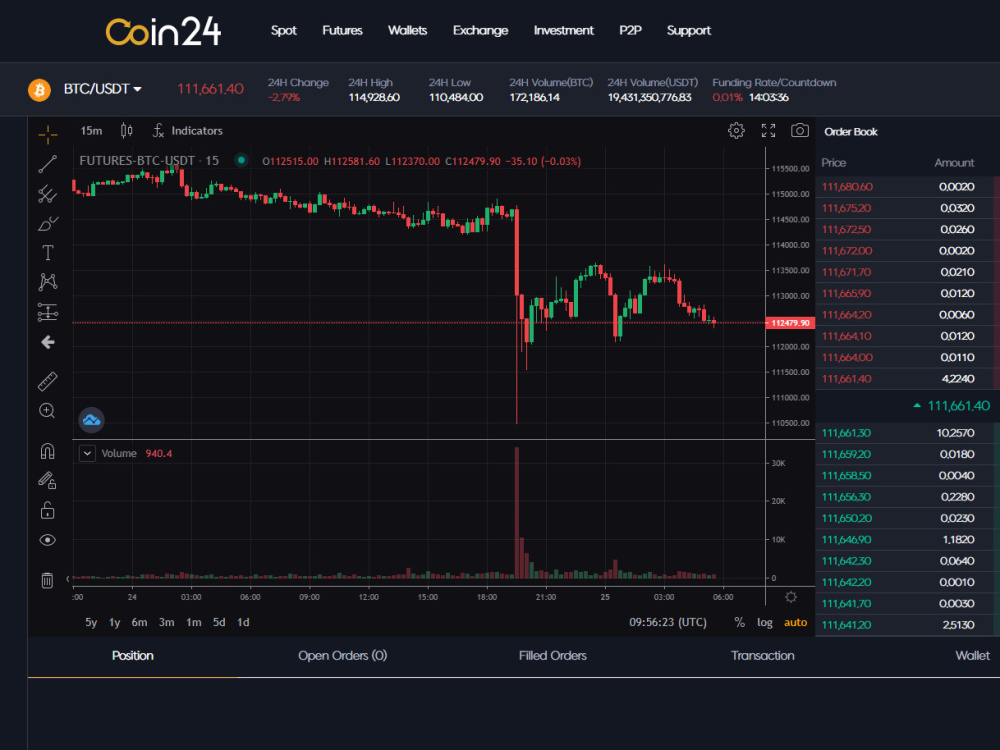Pick the brush drawing tool

[48, 224]
